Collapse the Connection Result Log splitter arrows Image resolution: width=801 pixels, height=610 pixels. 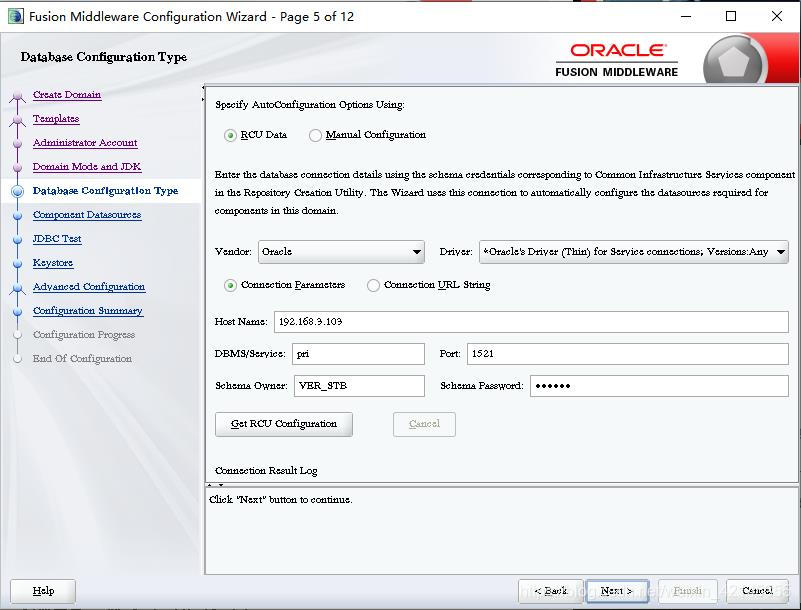[215, 485]
